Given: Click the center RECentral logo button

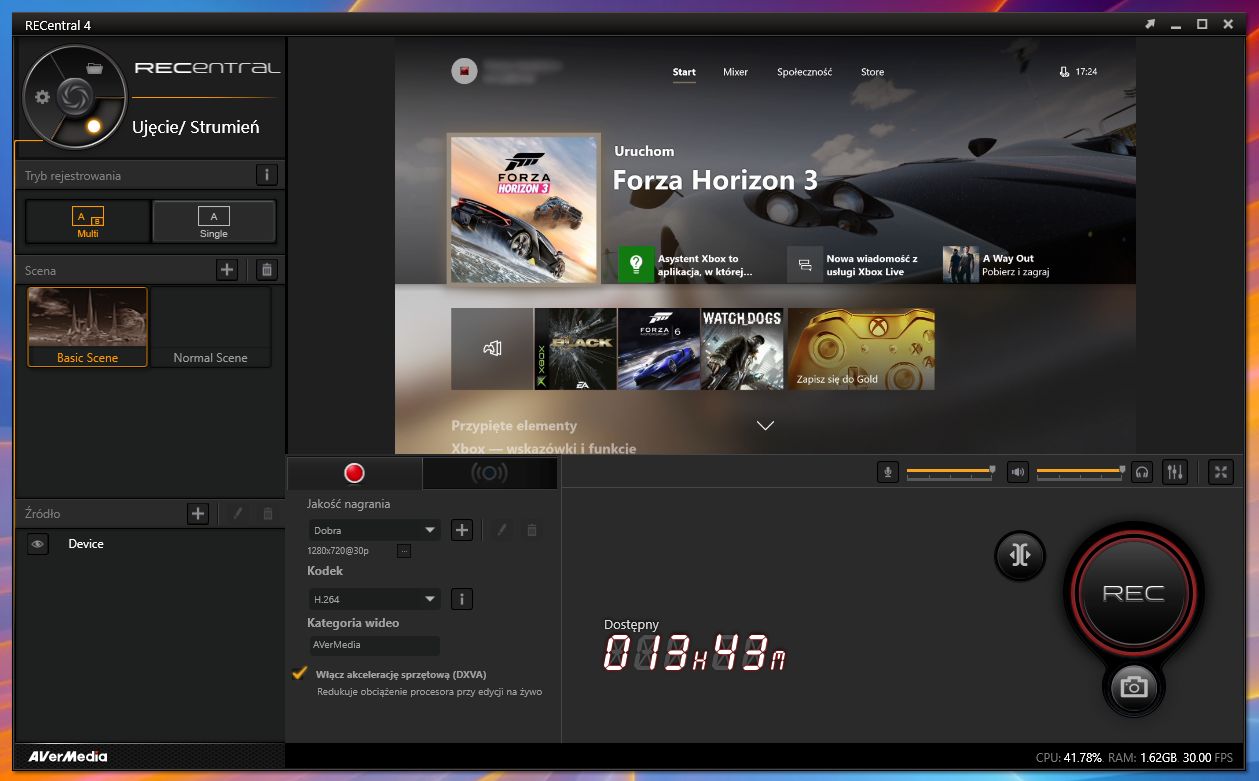Looking at the screenshot, I should coord(73,96).
